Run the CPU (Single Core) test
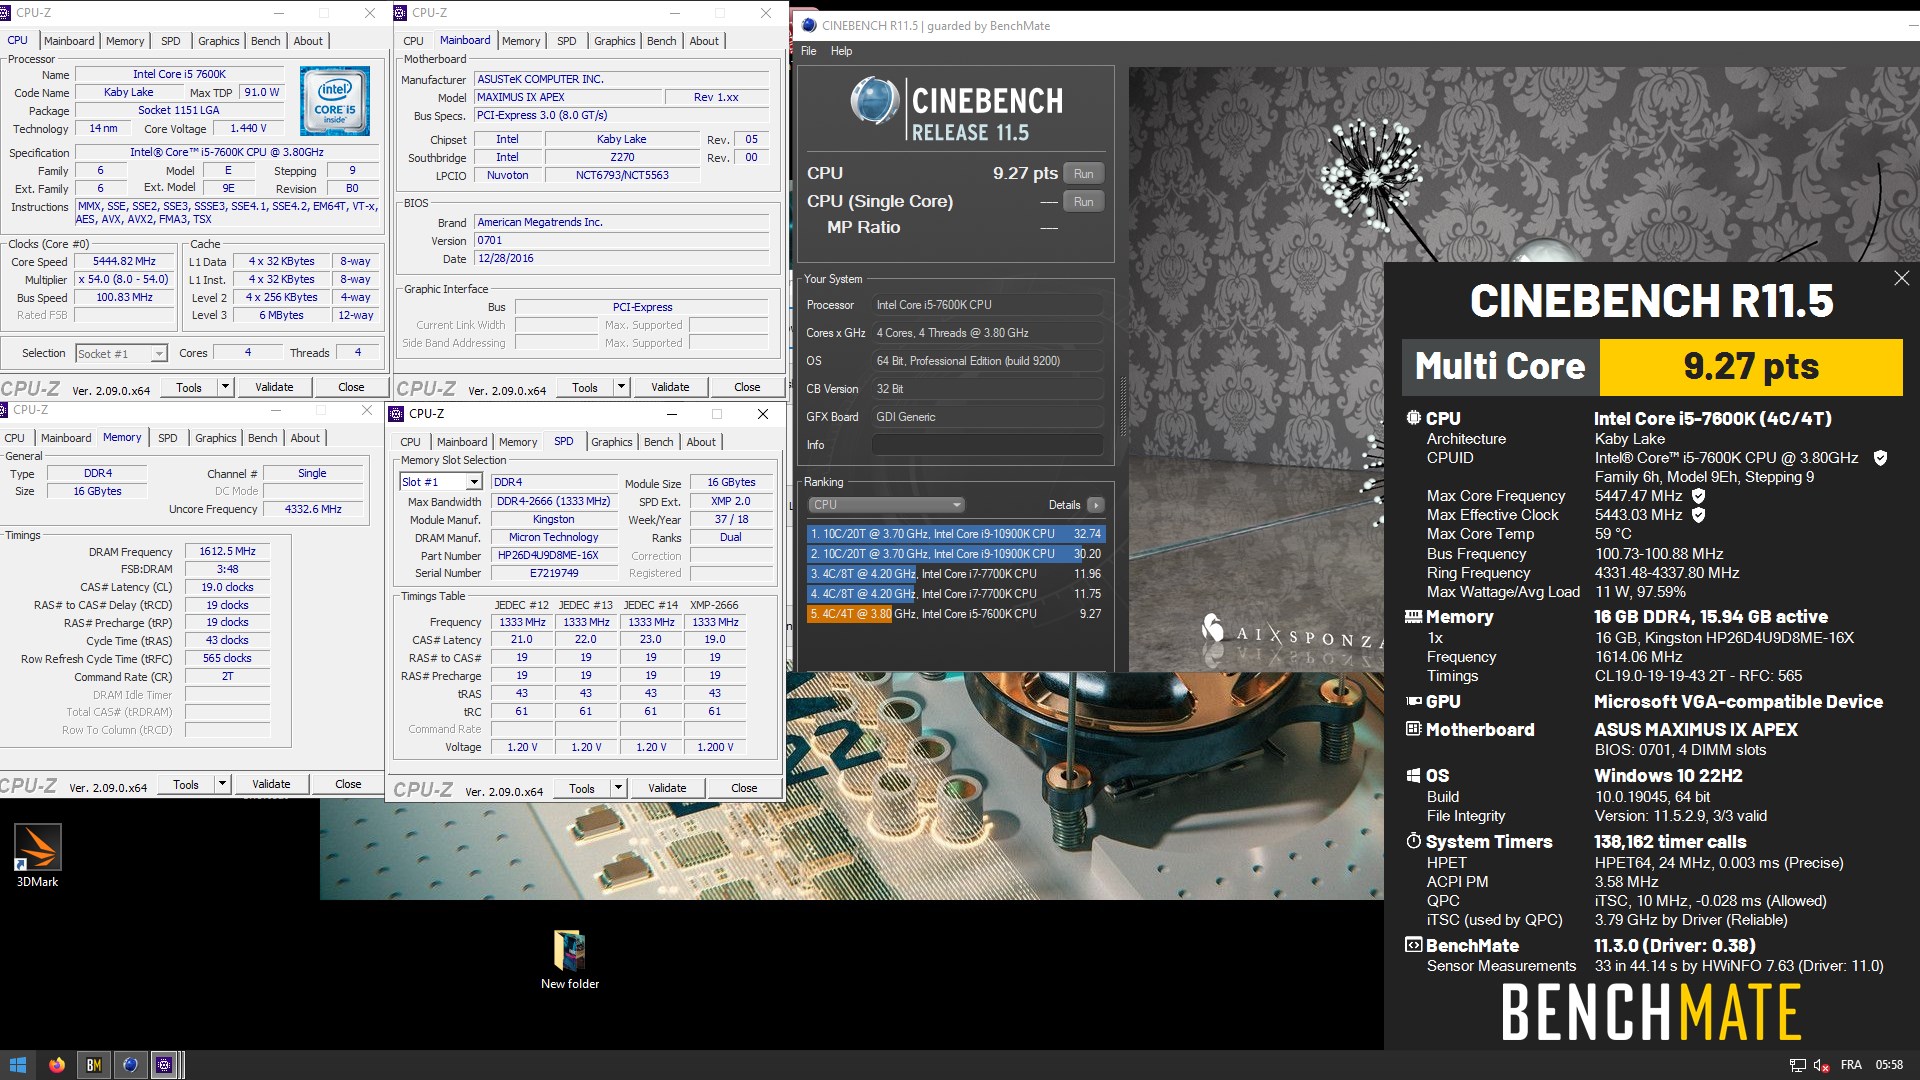The image size is (1920, 1080). point(1083,202)
